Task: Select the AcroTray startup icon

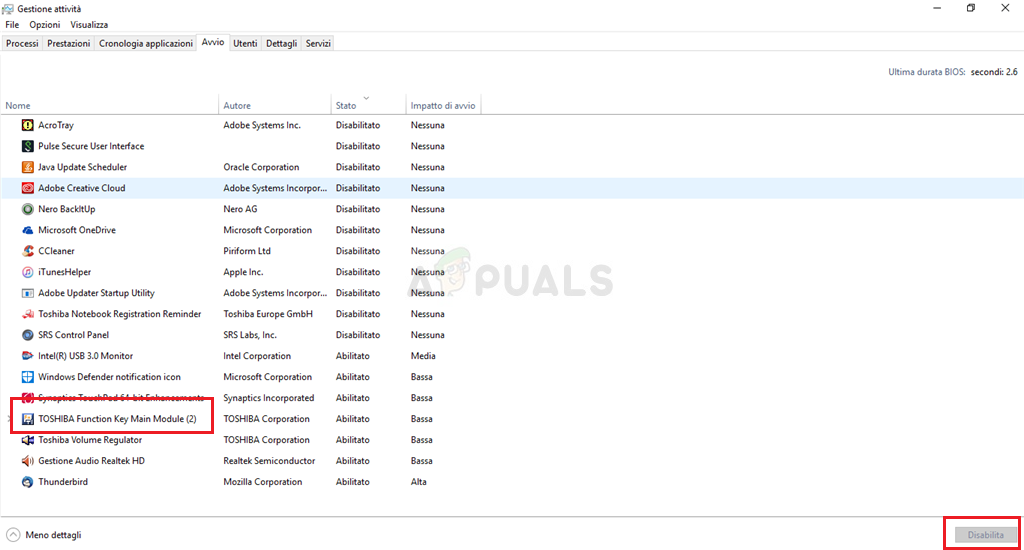Action: (27, 125)
